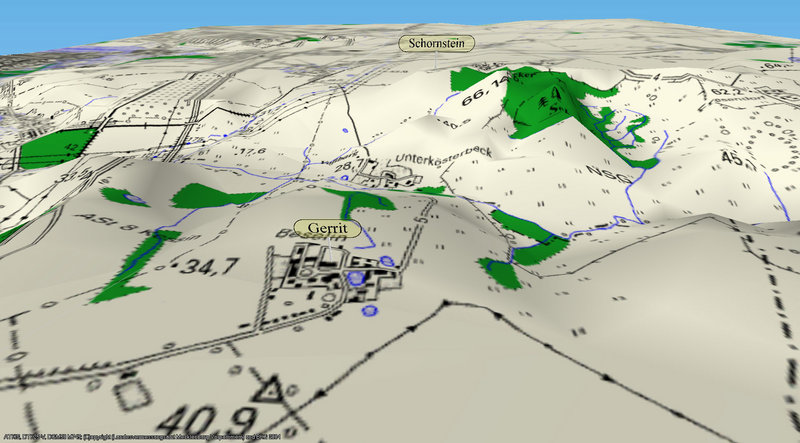800x443 pixels.
Task: Click number 42 inside green forest patch
Action: pyautogui.click(x=71, y=147)
